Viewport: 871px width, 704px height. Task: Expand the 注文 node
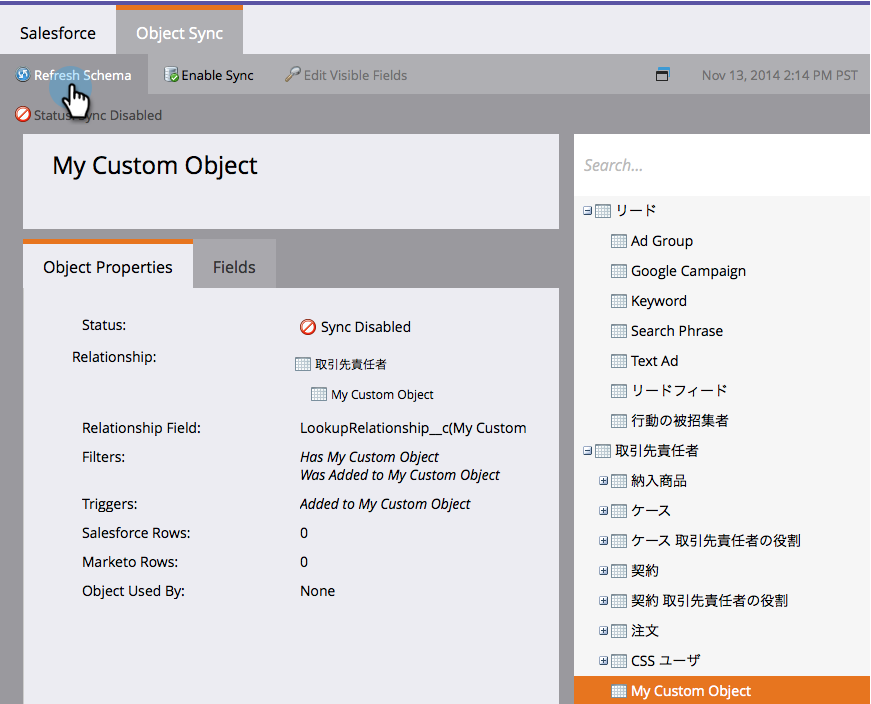pos(603,631)
